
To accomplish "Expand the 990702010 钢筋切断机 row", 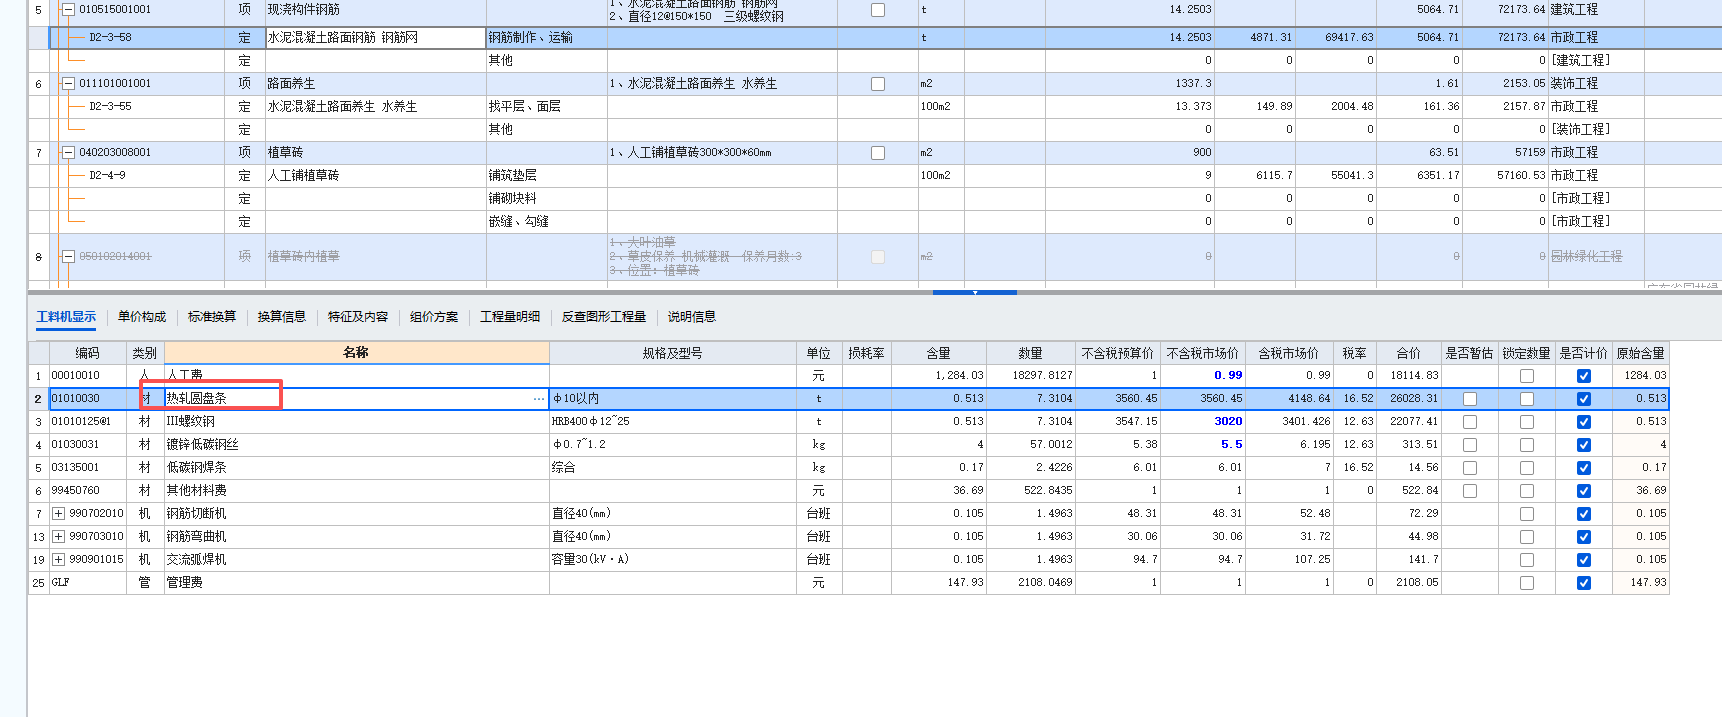I will click(59, 514).
